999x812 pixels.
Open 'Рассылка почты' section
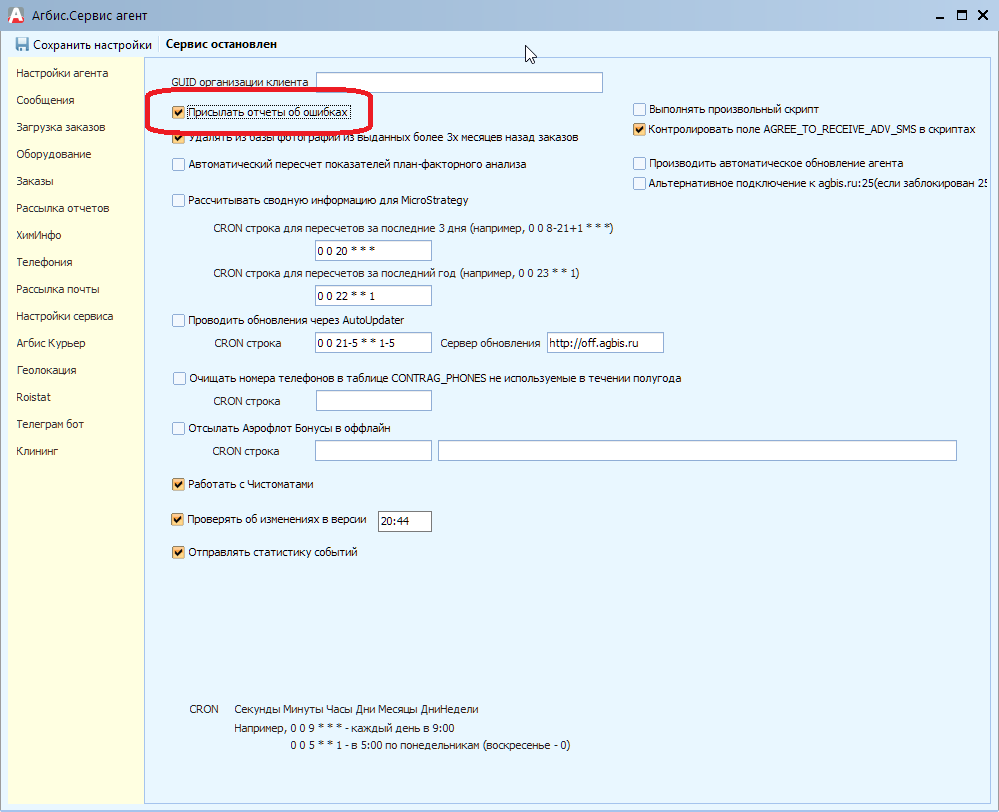coord(57,289)
